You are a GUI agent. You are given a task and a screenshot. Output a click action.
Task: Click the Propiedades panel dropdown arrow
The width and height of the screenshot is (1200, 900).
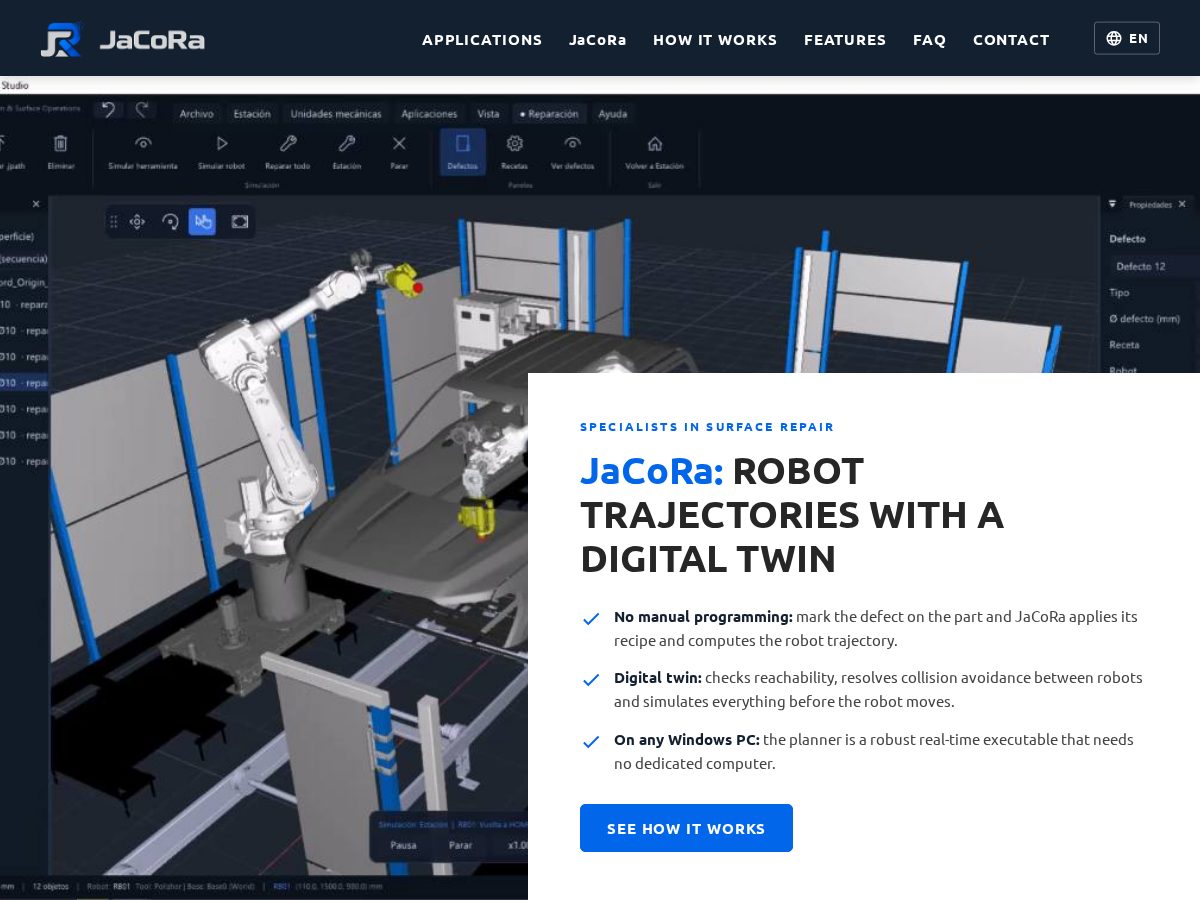pos(1112,204)
